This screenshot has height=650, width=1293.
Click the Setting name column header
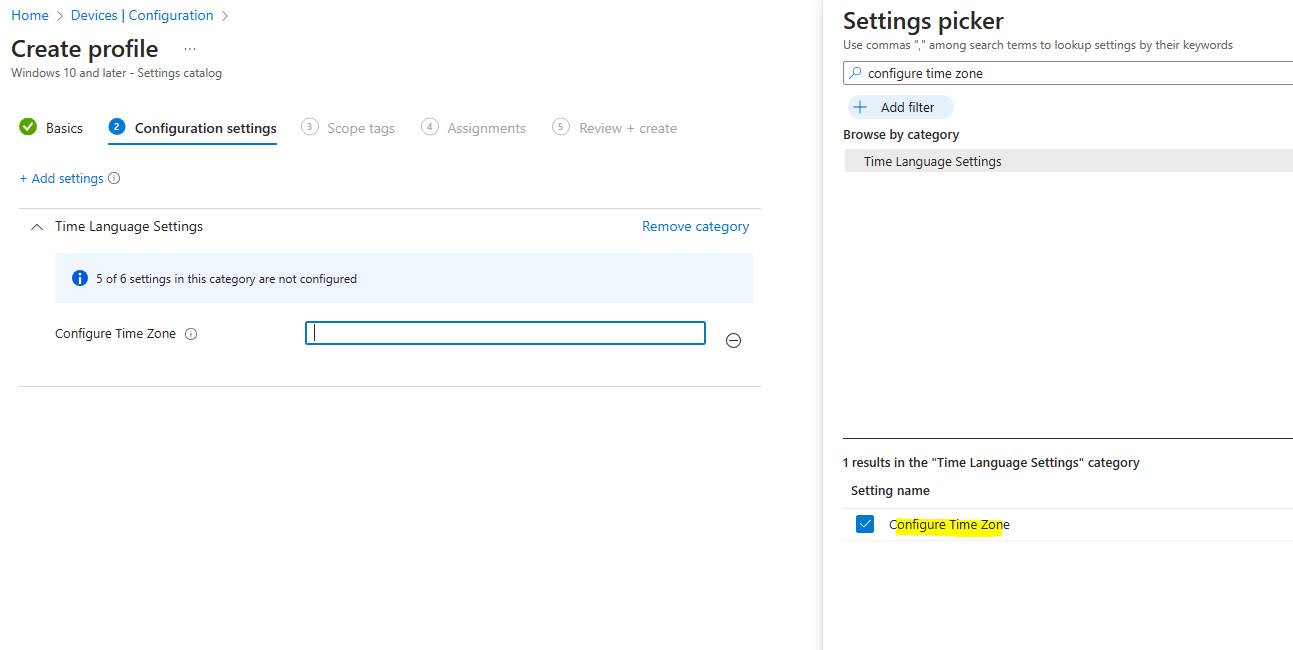[x=890, y=490]
